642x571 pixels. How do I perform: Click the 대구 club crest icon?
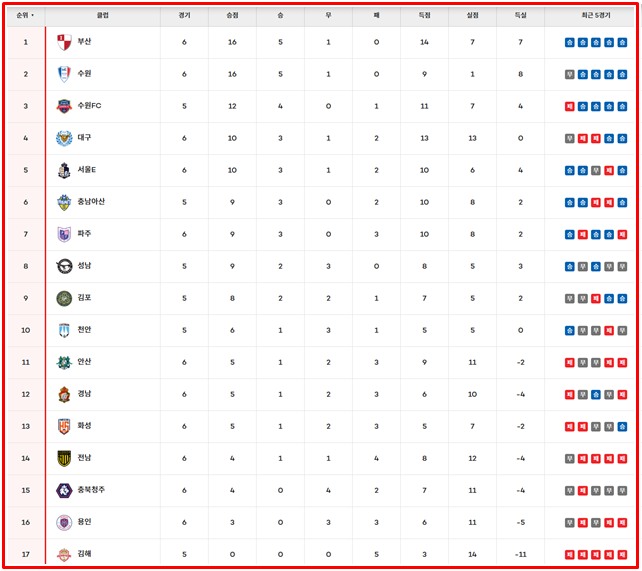pos(64,138)
